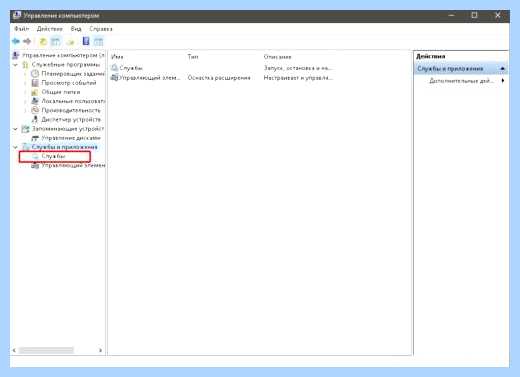Collapse the Службы и приложения tree node
Screen dimensions: 520x377
[15, 147]
